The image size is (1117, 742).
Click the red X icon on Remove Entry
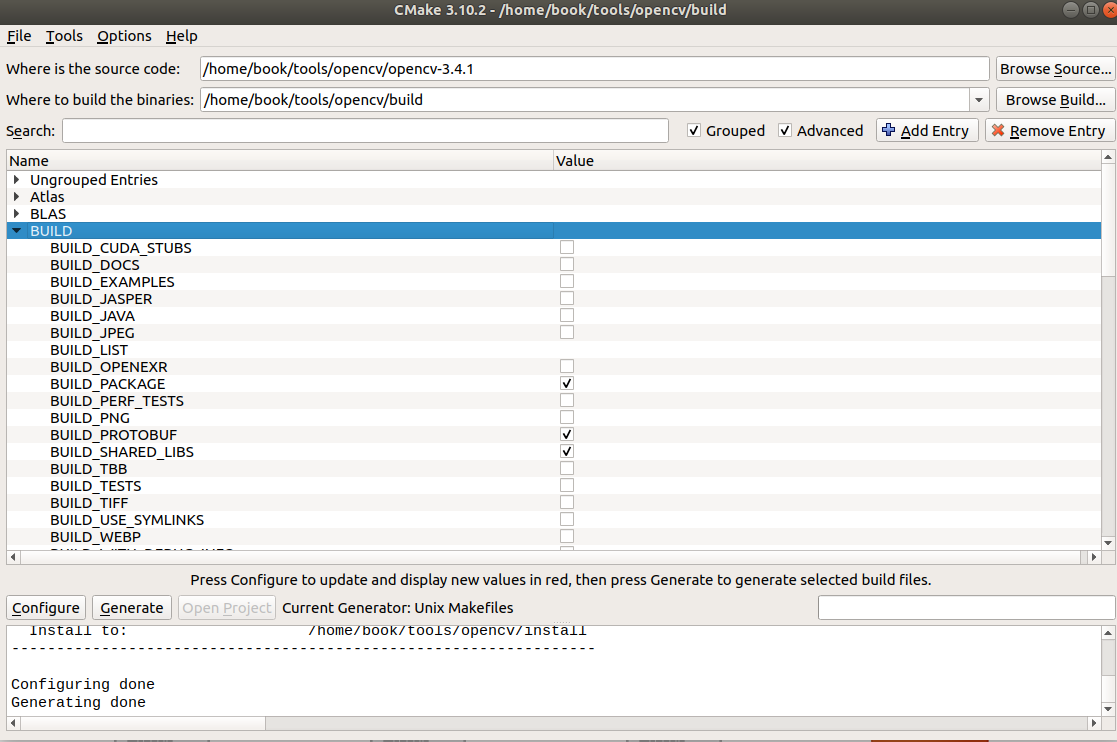(x=998, y=130)
